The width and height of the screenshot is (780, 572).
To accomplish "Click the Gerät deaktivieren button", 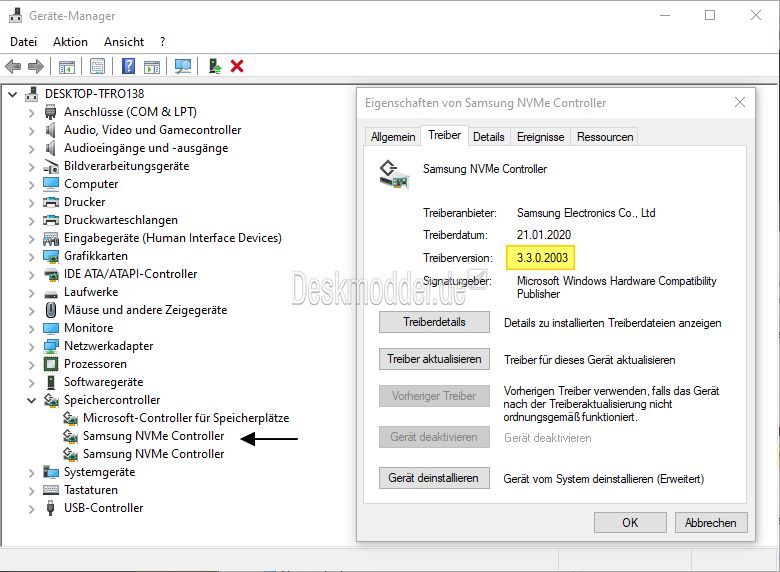I will 434,437.
